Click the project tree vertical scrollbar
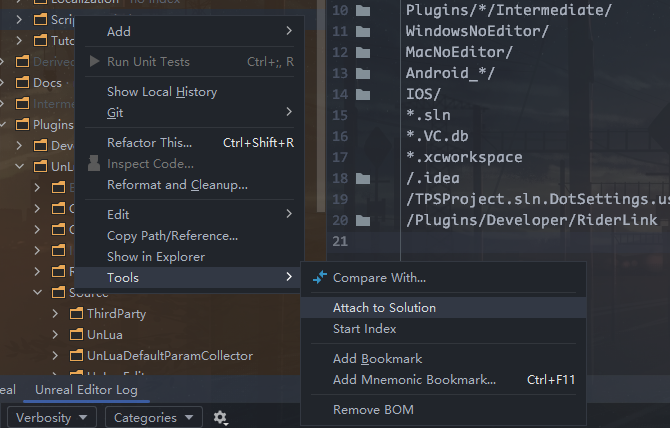Viewport: 670px width, 428px height. pos(320,107)
